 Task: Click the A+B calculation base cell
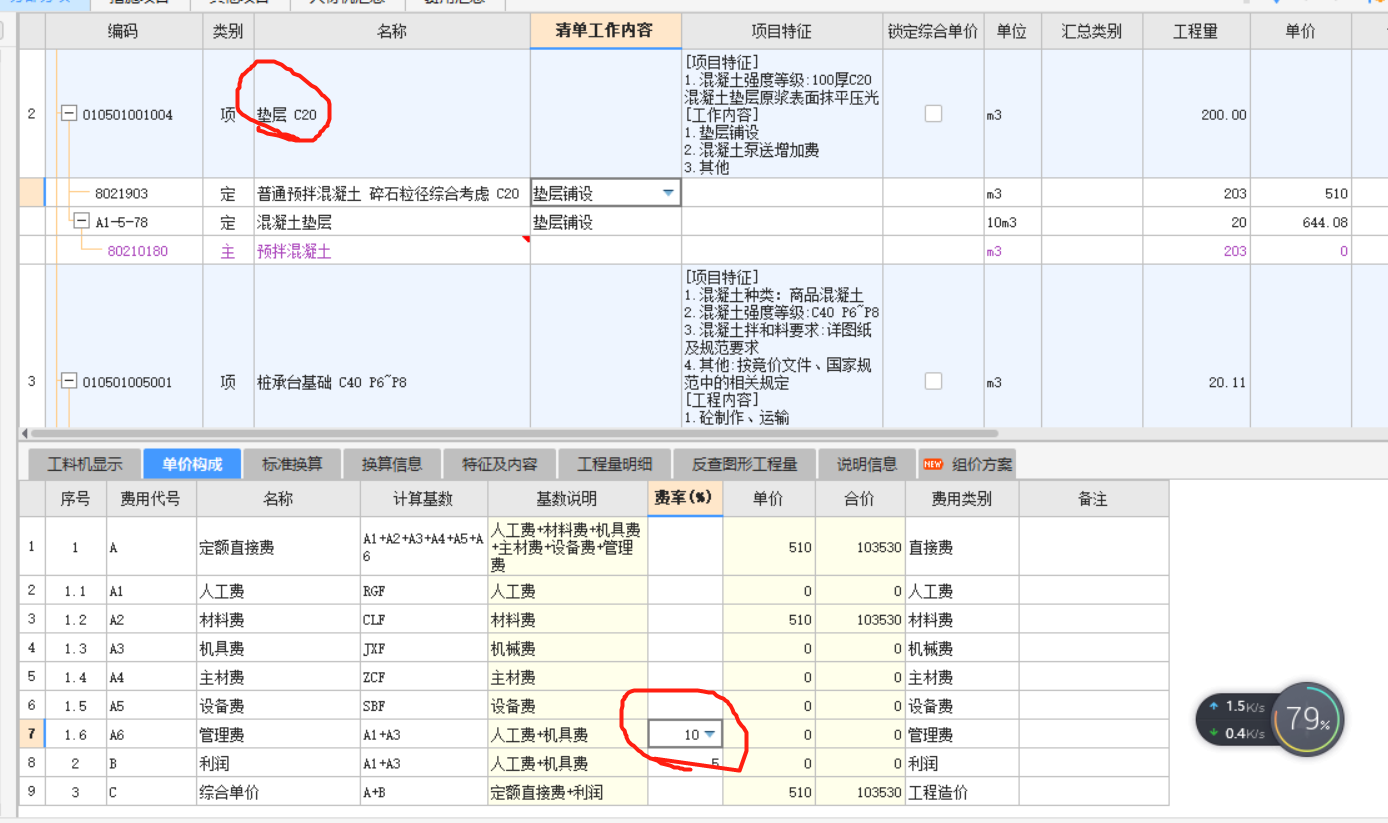[x=423, y=792]
